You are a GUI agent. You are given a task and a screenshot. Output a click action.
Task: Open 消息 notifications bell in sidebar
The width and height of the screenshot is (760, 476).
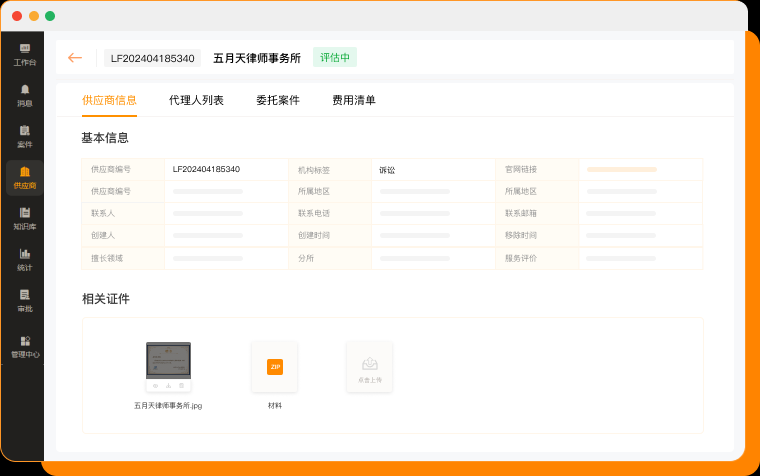(x=24, y=95)
